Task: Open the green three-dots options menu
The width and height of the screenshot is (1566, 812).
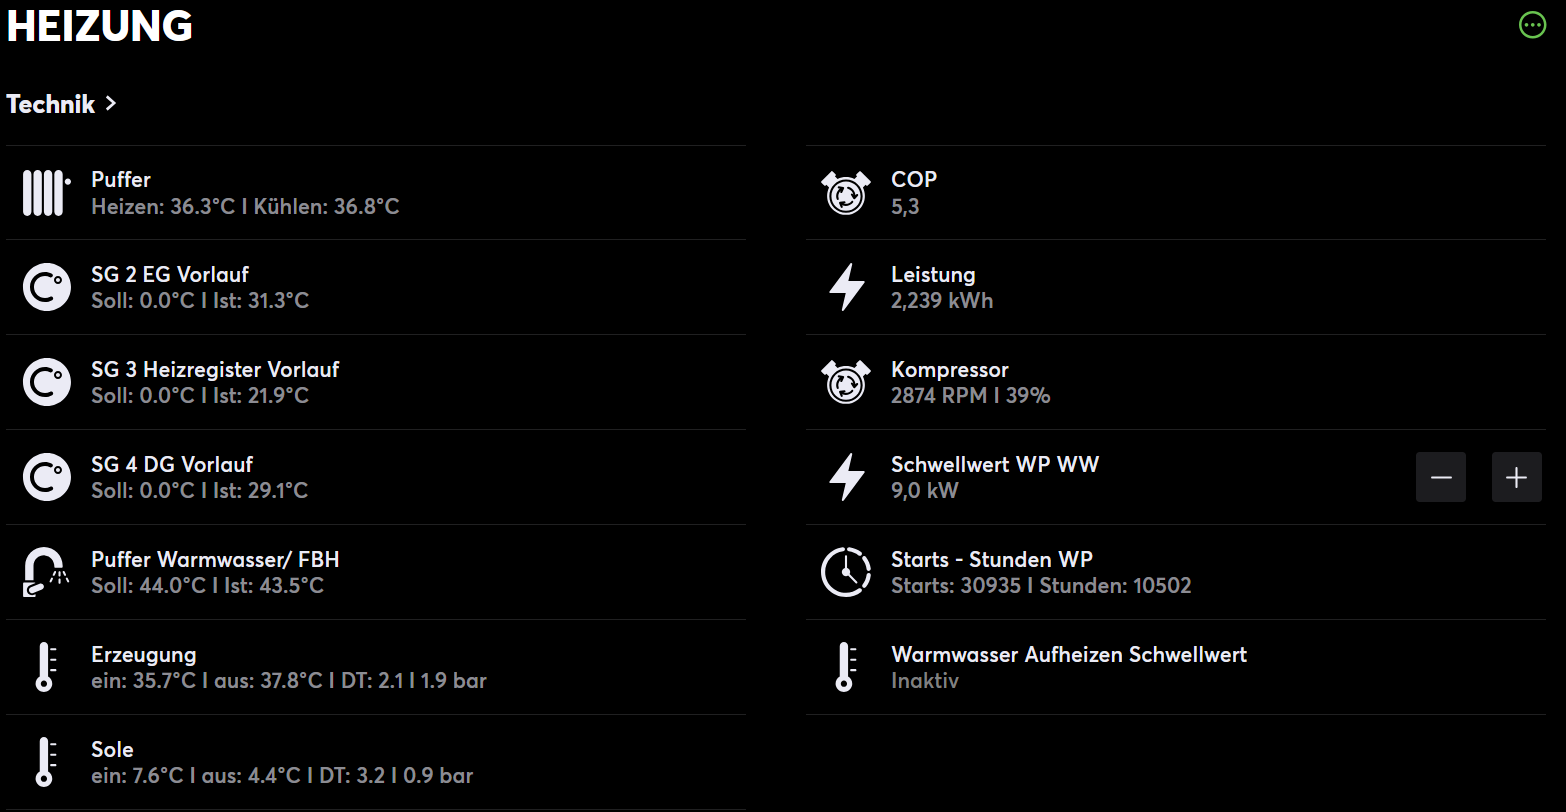Action: click(1532, 25)
